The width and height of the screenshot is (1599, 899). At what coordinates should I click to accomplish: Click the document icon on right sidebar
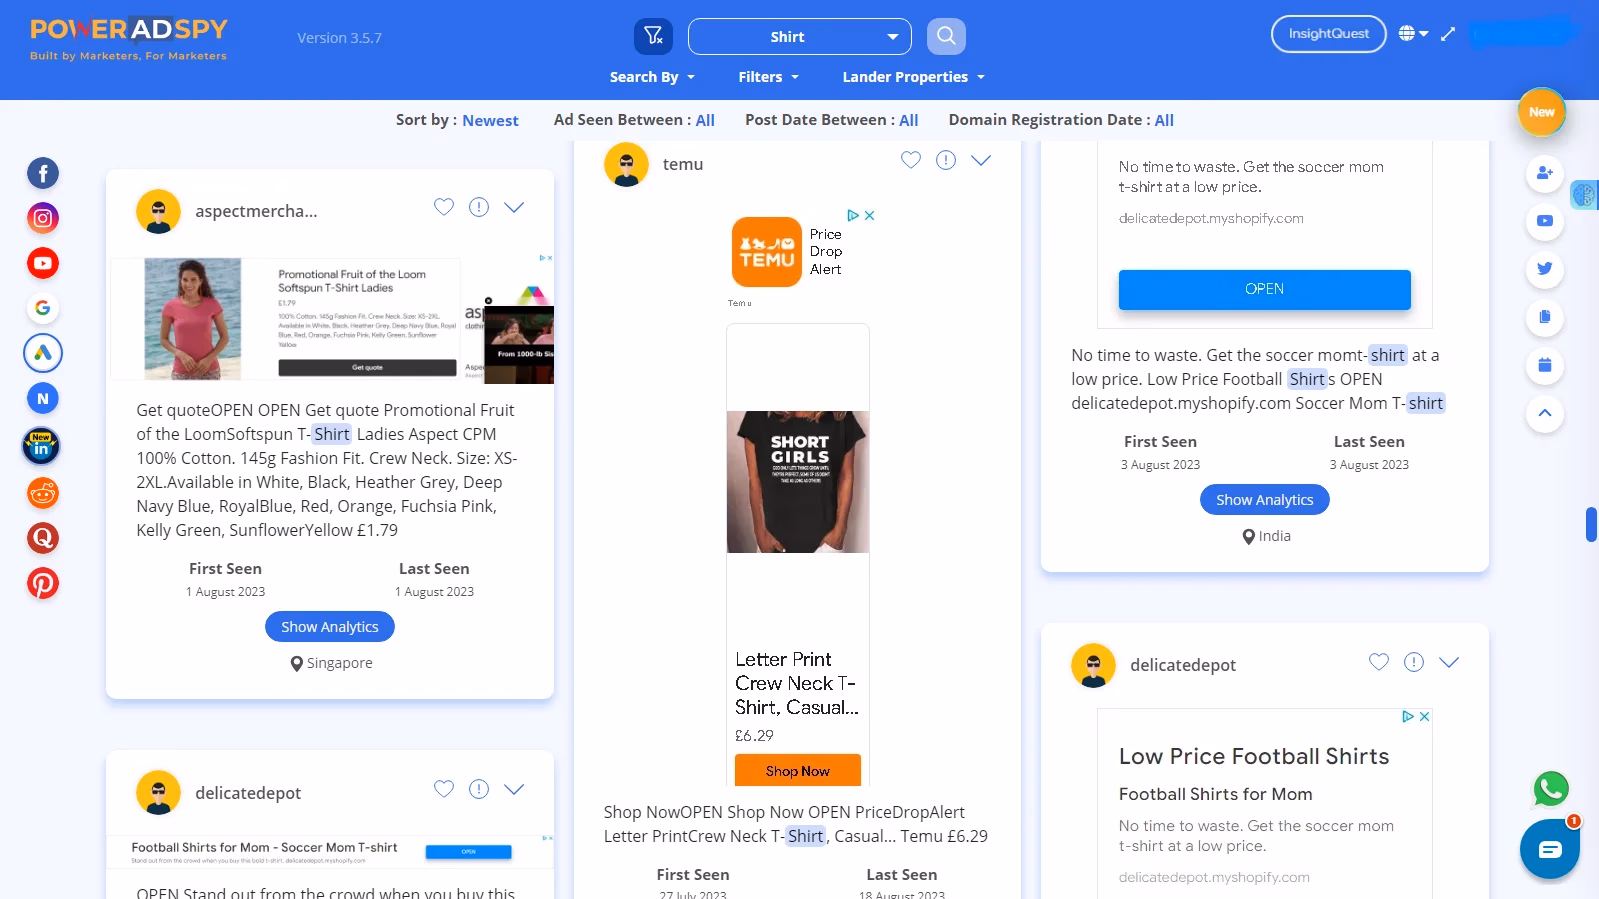[1545, 317]
